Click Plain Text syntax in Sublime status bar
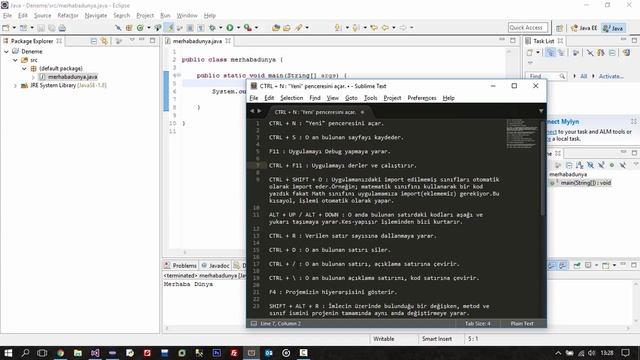640x360 pixels. (x=522, y=324)
